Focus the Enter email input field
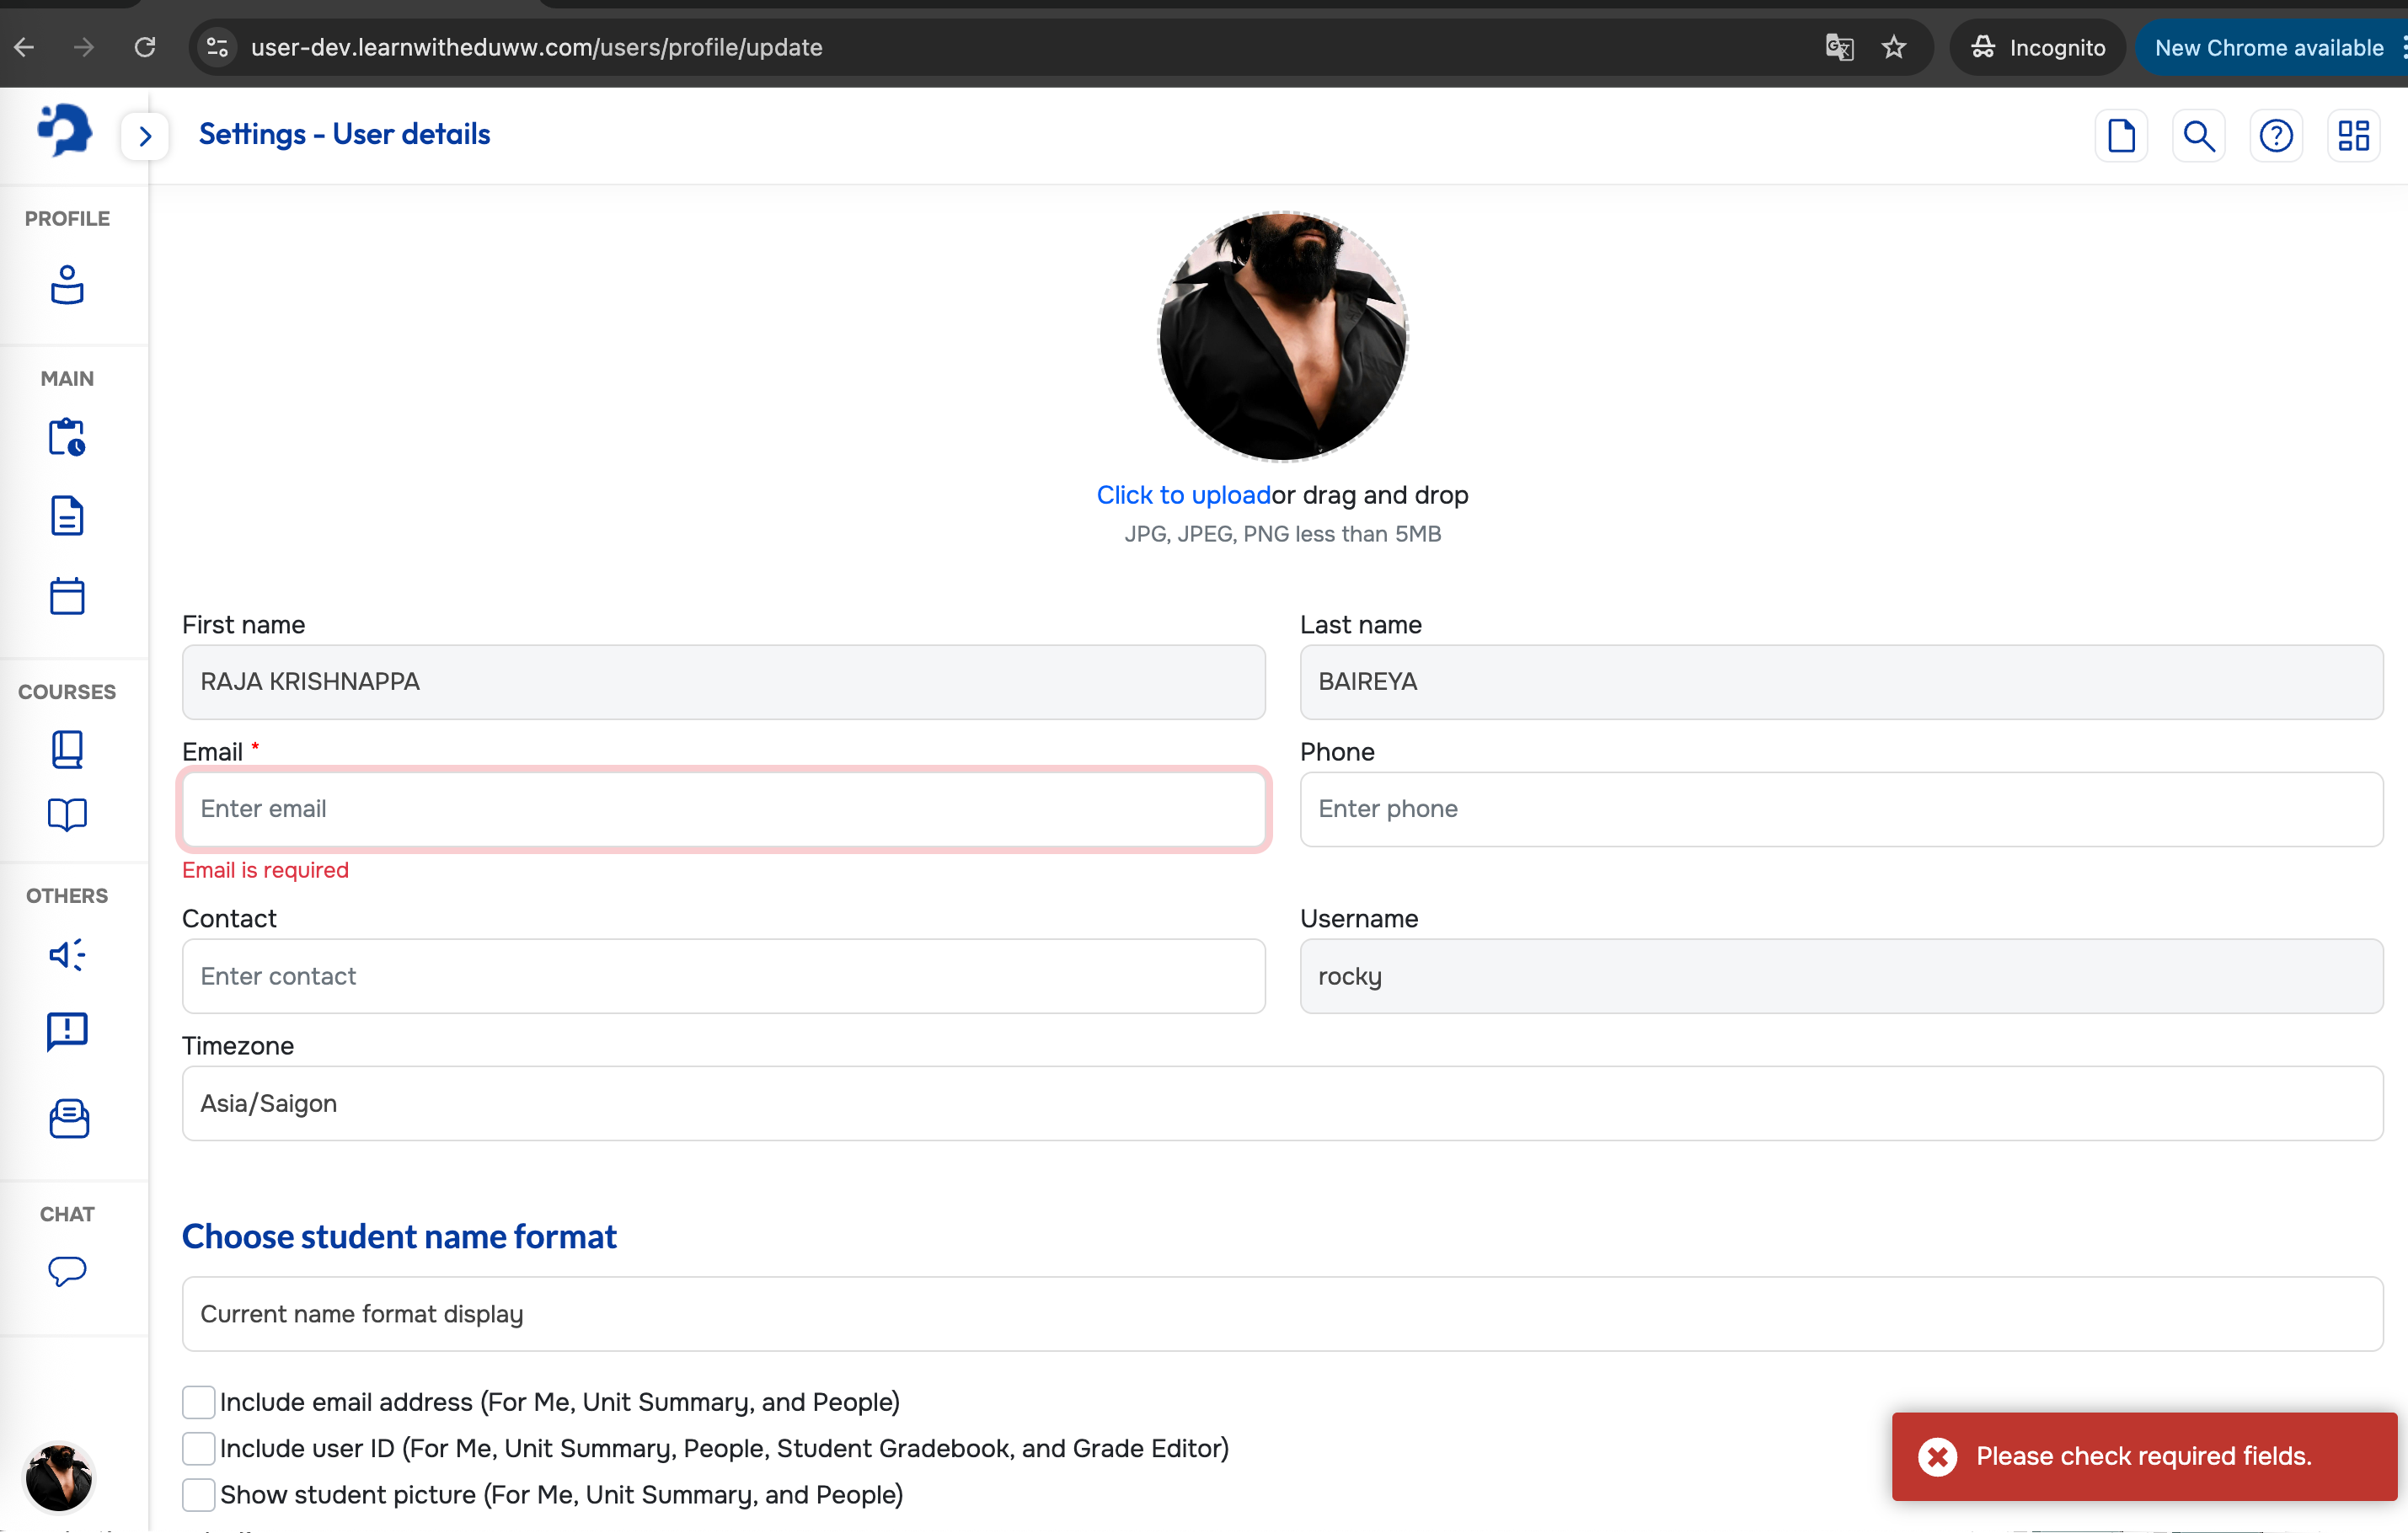Viewport: 2408px width, 1533px height. pos(723,809)
